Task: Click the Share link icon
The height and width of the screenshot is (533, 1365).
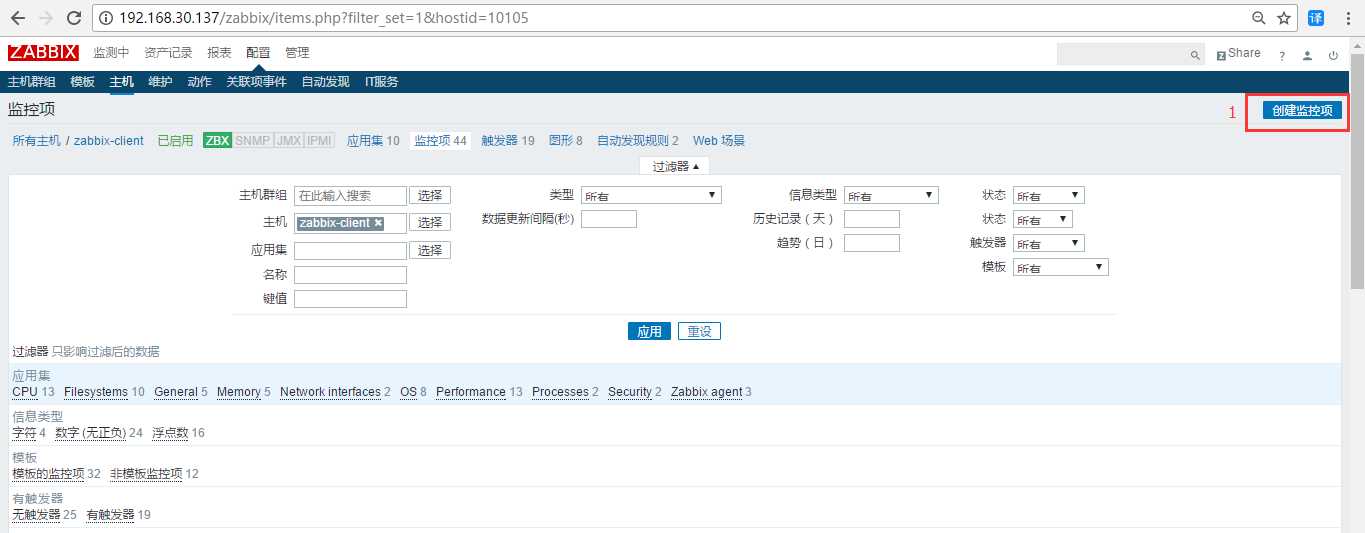Action: pyautogui.click(x=1238, y=54)
